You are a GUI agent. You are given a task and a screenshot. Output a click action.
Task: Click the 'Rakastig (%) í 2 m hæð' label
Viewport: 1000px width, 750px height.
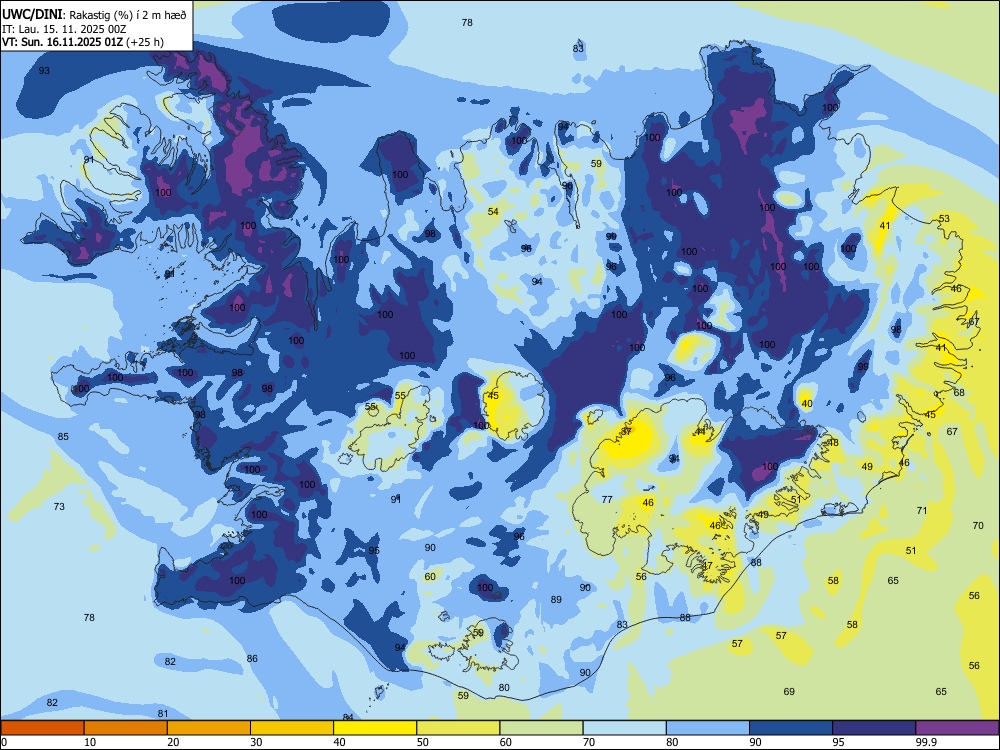128,15
